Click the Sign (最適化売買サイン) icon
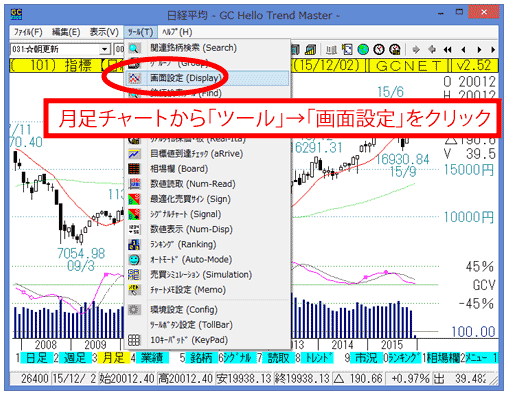The height and width of the screenshot is (397, 510). (134, 199)
